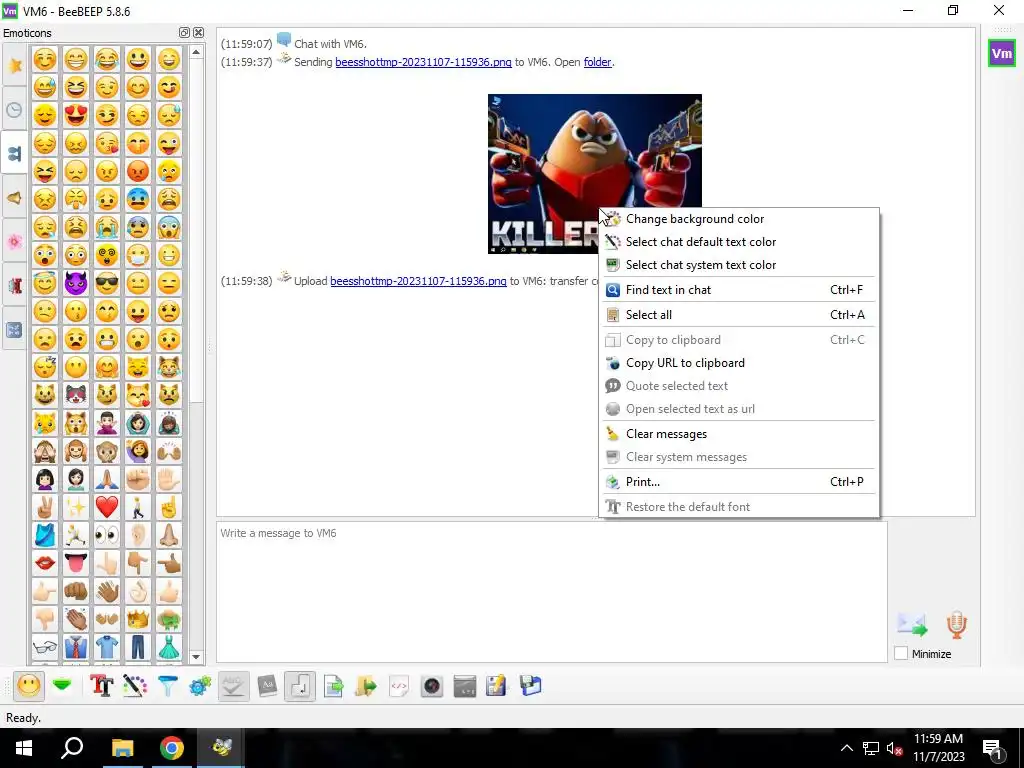Open the sent beesshottmp png link
The height and width of the screenshot is (768, 1024).
[423, 62]
